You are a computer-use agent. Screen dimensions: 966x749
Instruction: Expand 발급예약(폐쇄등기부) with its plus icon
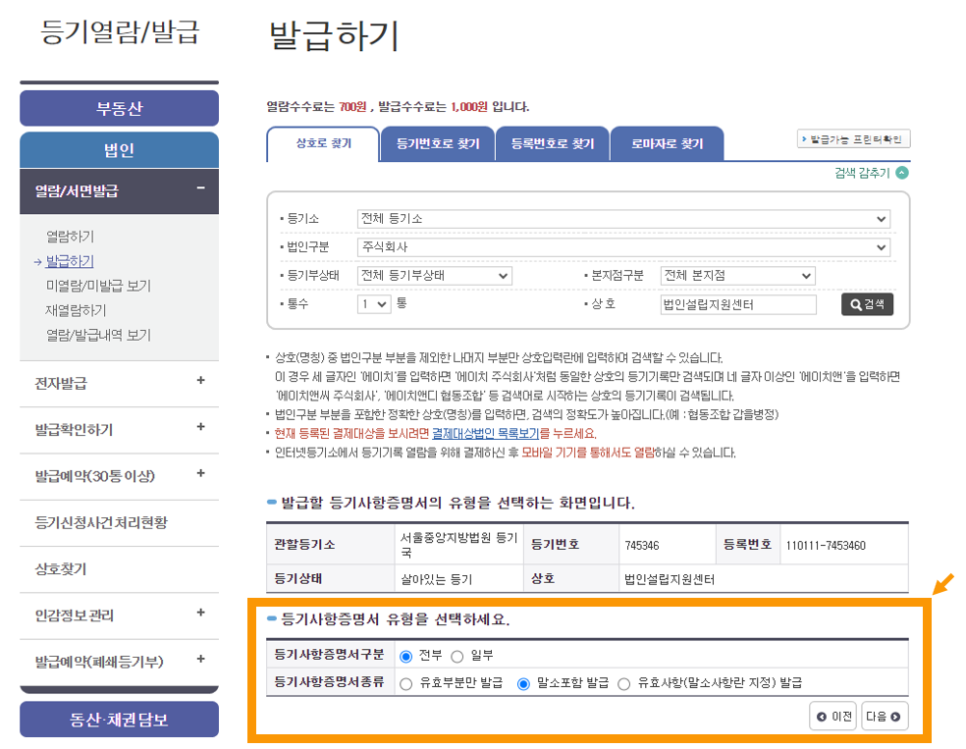point(200,659)
